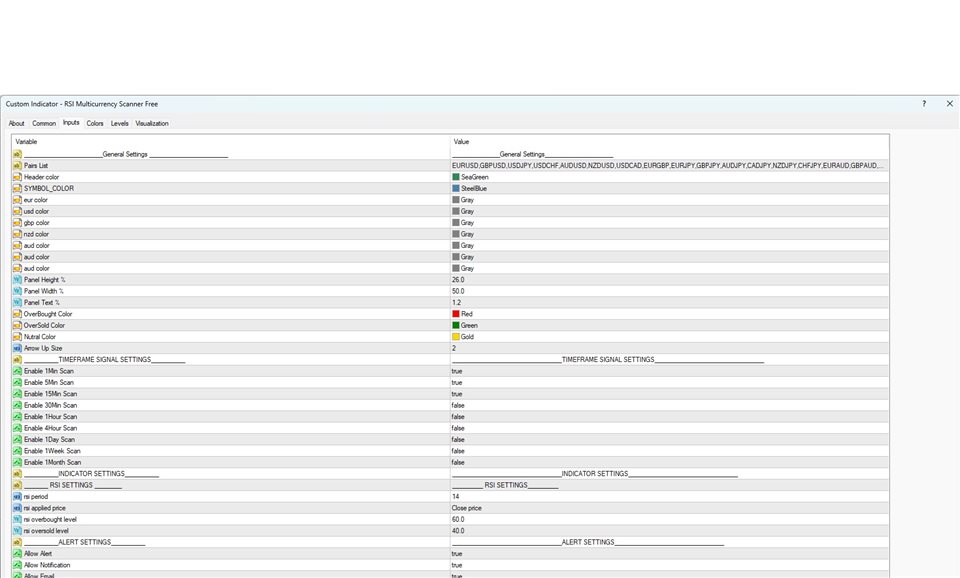Click the integer icon beside Arrow Up Size
The height and width of the screenshot is (578, 960).
coord(17,348)
